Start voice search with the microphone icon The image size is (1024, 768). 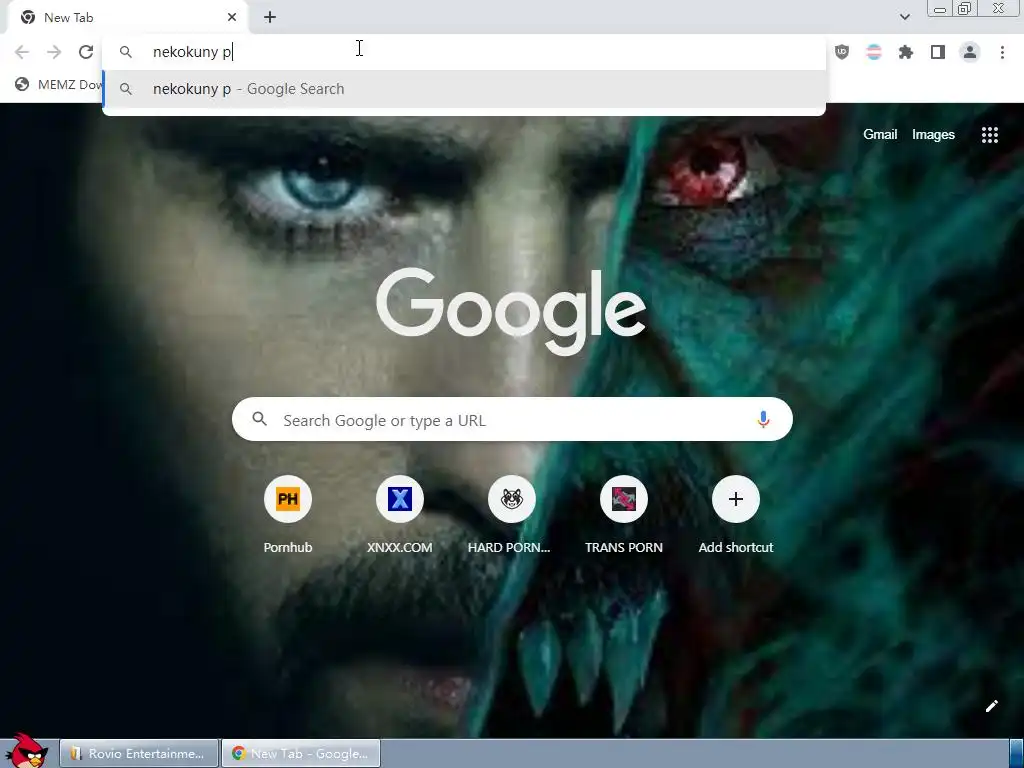coord(763,419)
